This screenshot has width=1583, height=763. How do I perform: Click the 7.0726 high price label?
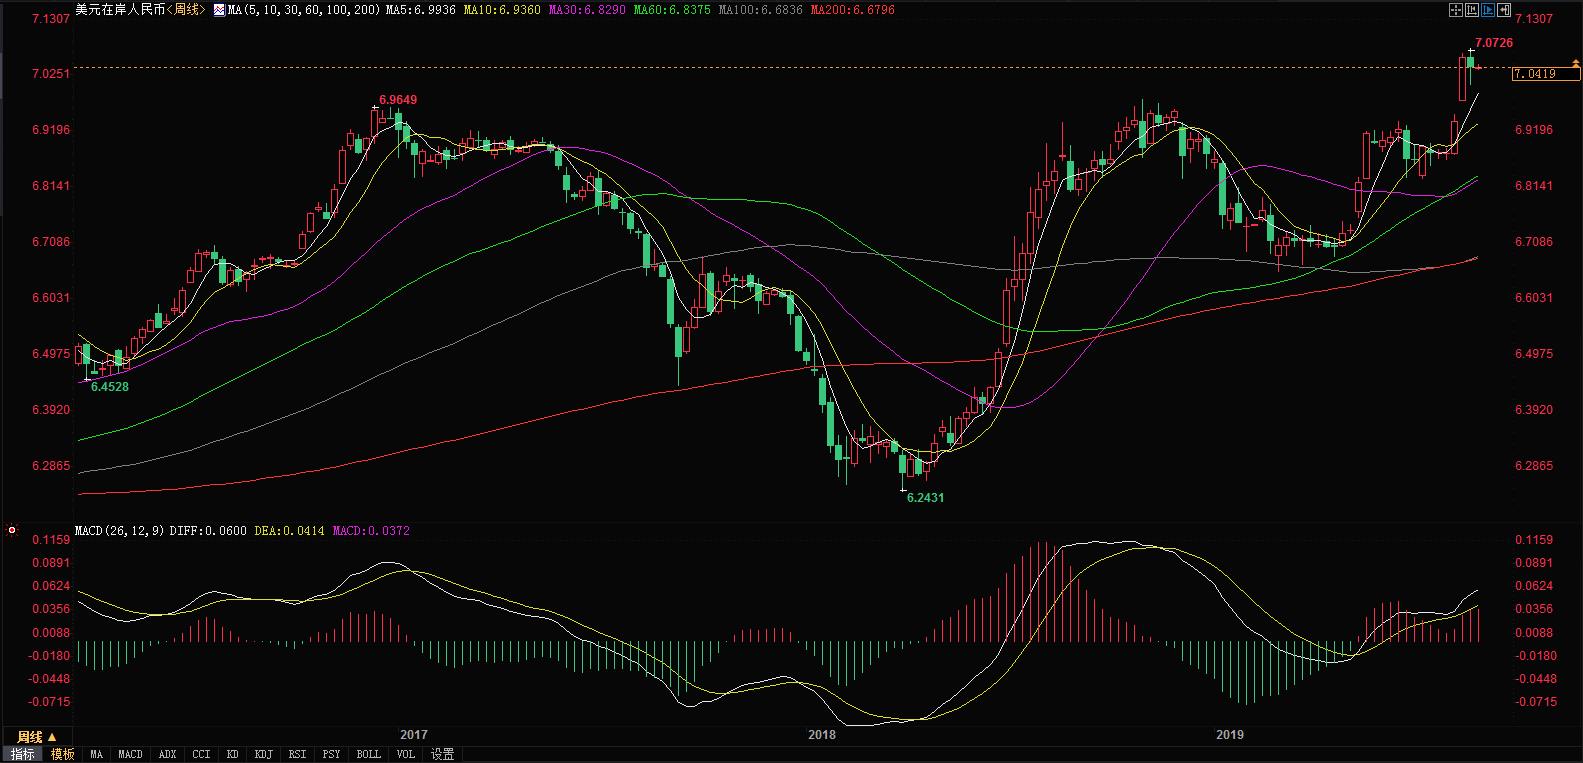(1494, 43)
